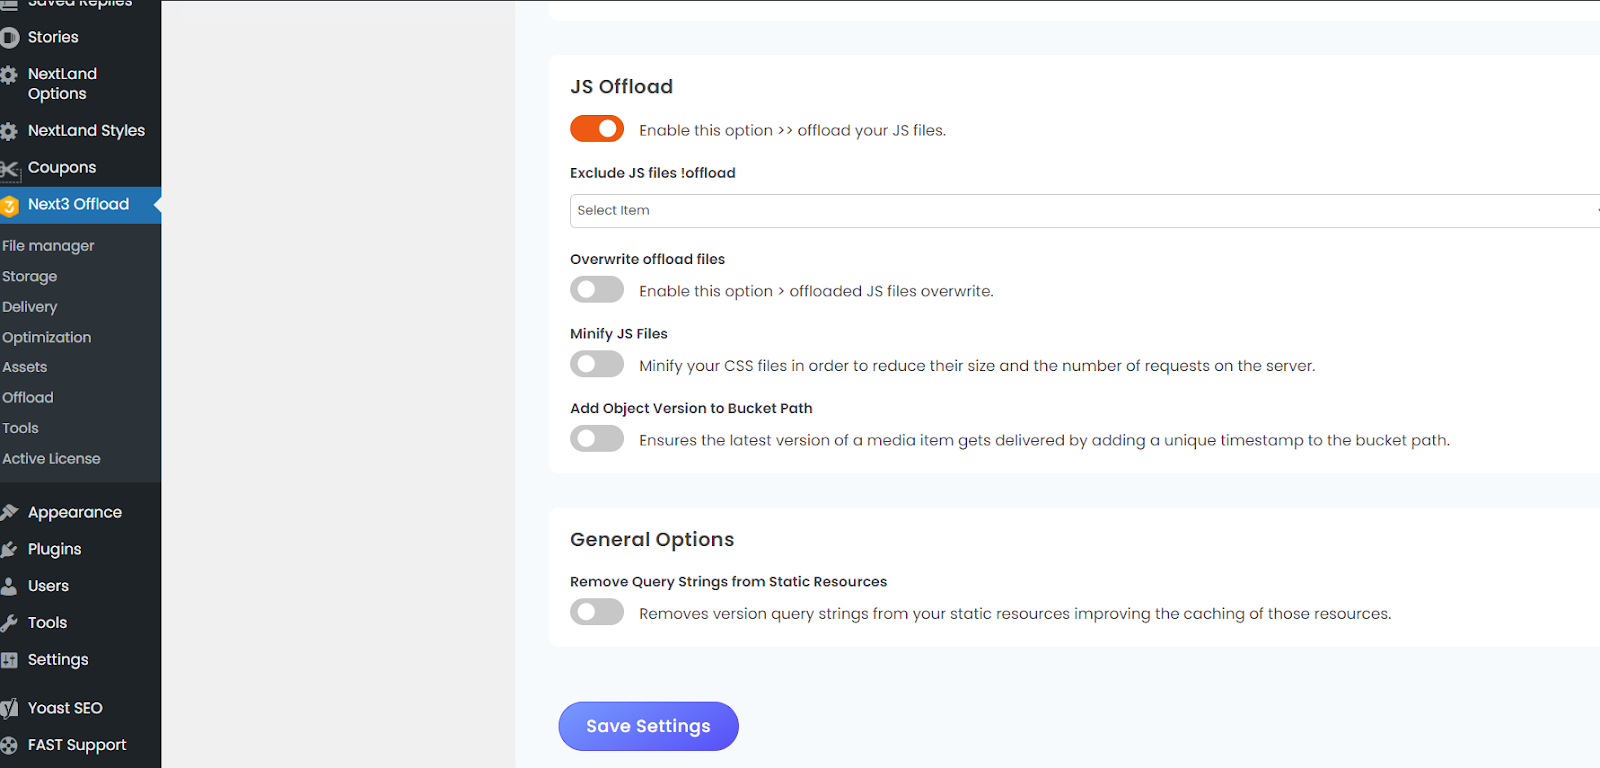
Task: Click the Users person icon
Action: [10, 587]
